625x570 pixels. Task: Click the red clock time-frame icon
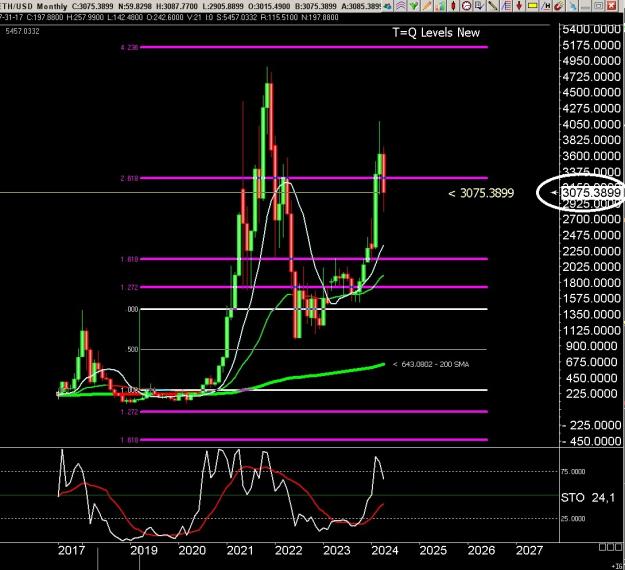[466, 6]
